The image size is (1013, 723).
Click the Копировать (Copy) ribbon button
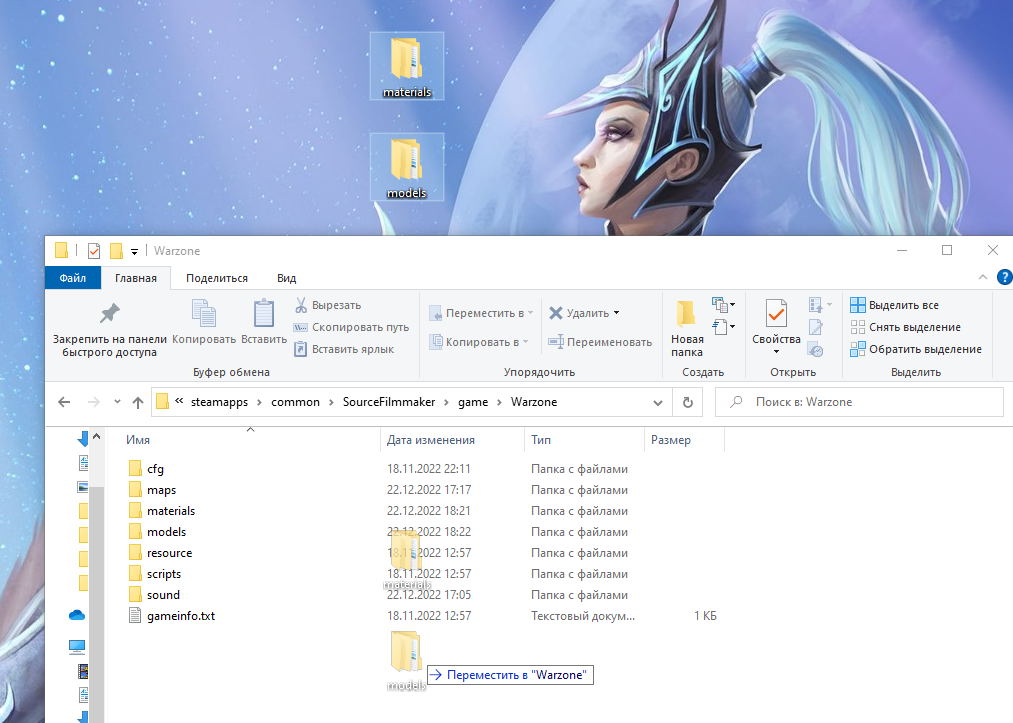coord(204,322)
